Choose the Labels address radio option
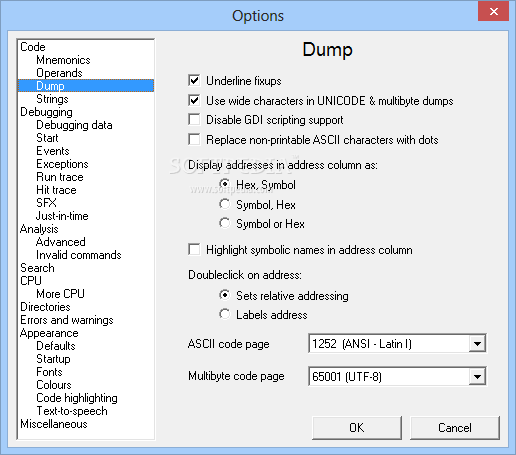This screenshot has height=455, width=516. [225, 314]
